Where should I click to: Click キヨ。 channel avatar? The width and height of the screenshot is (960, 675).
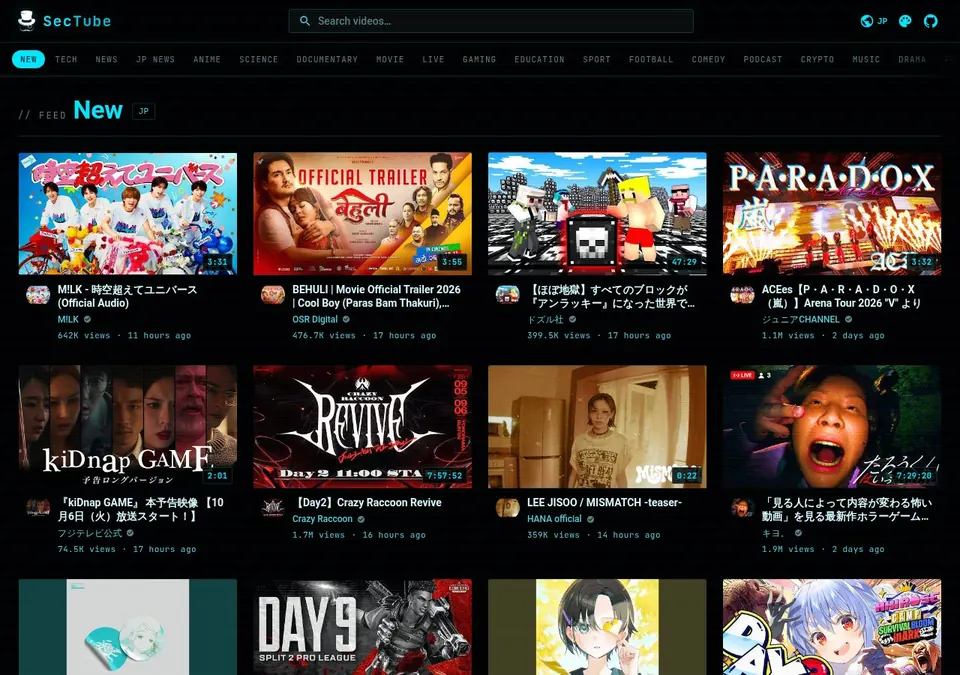pos(742,508)
